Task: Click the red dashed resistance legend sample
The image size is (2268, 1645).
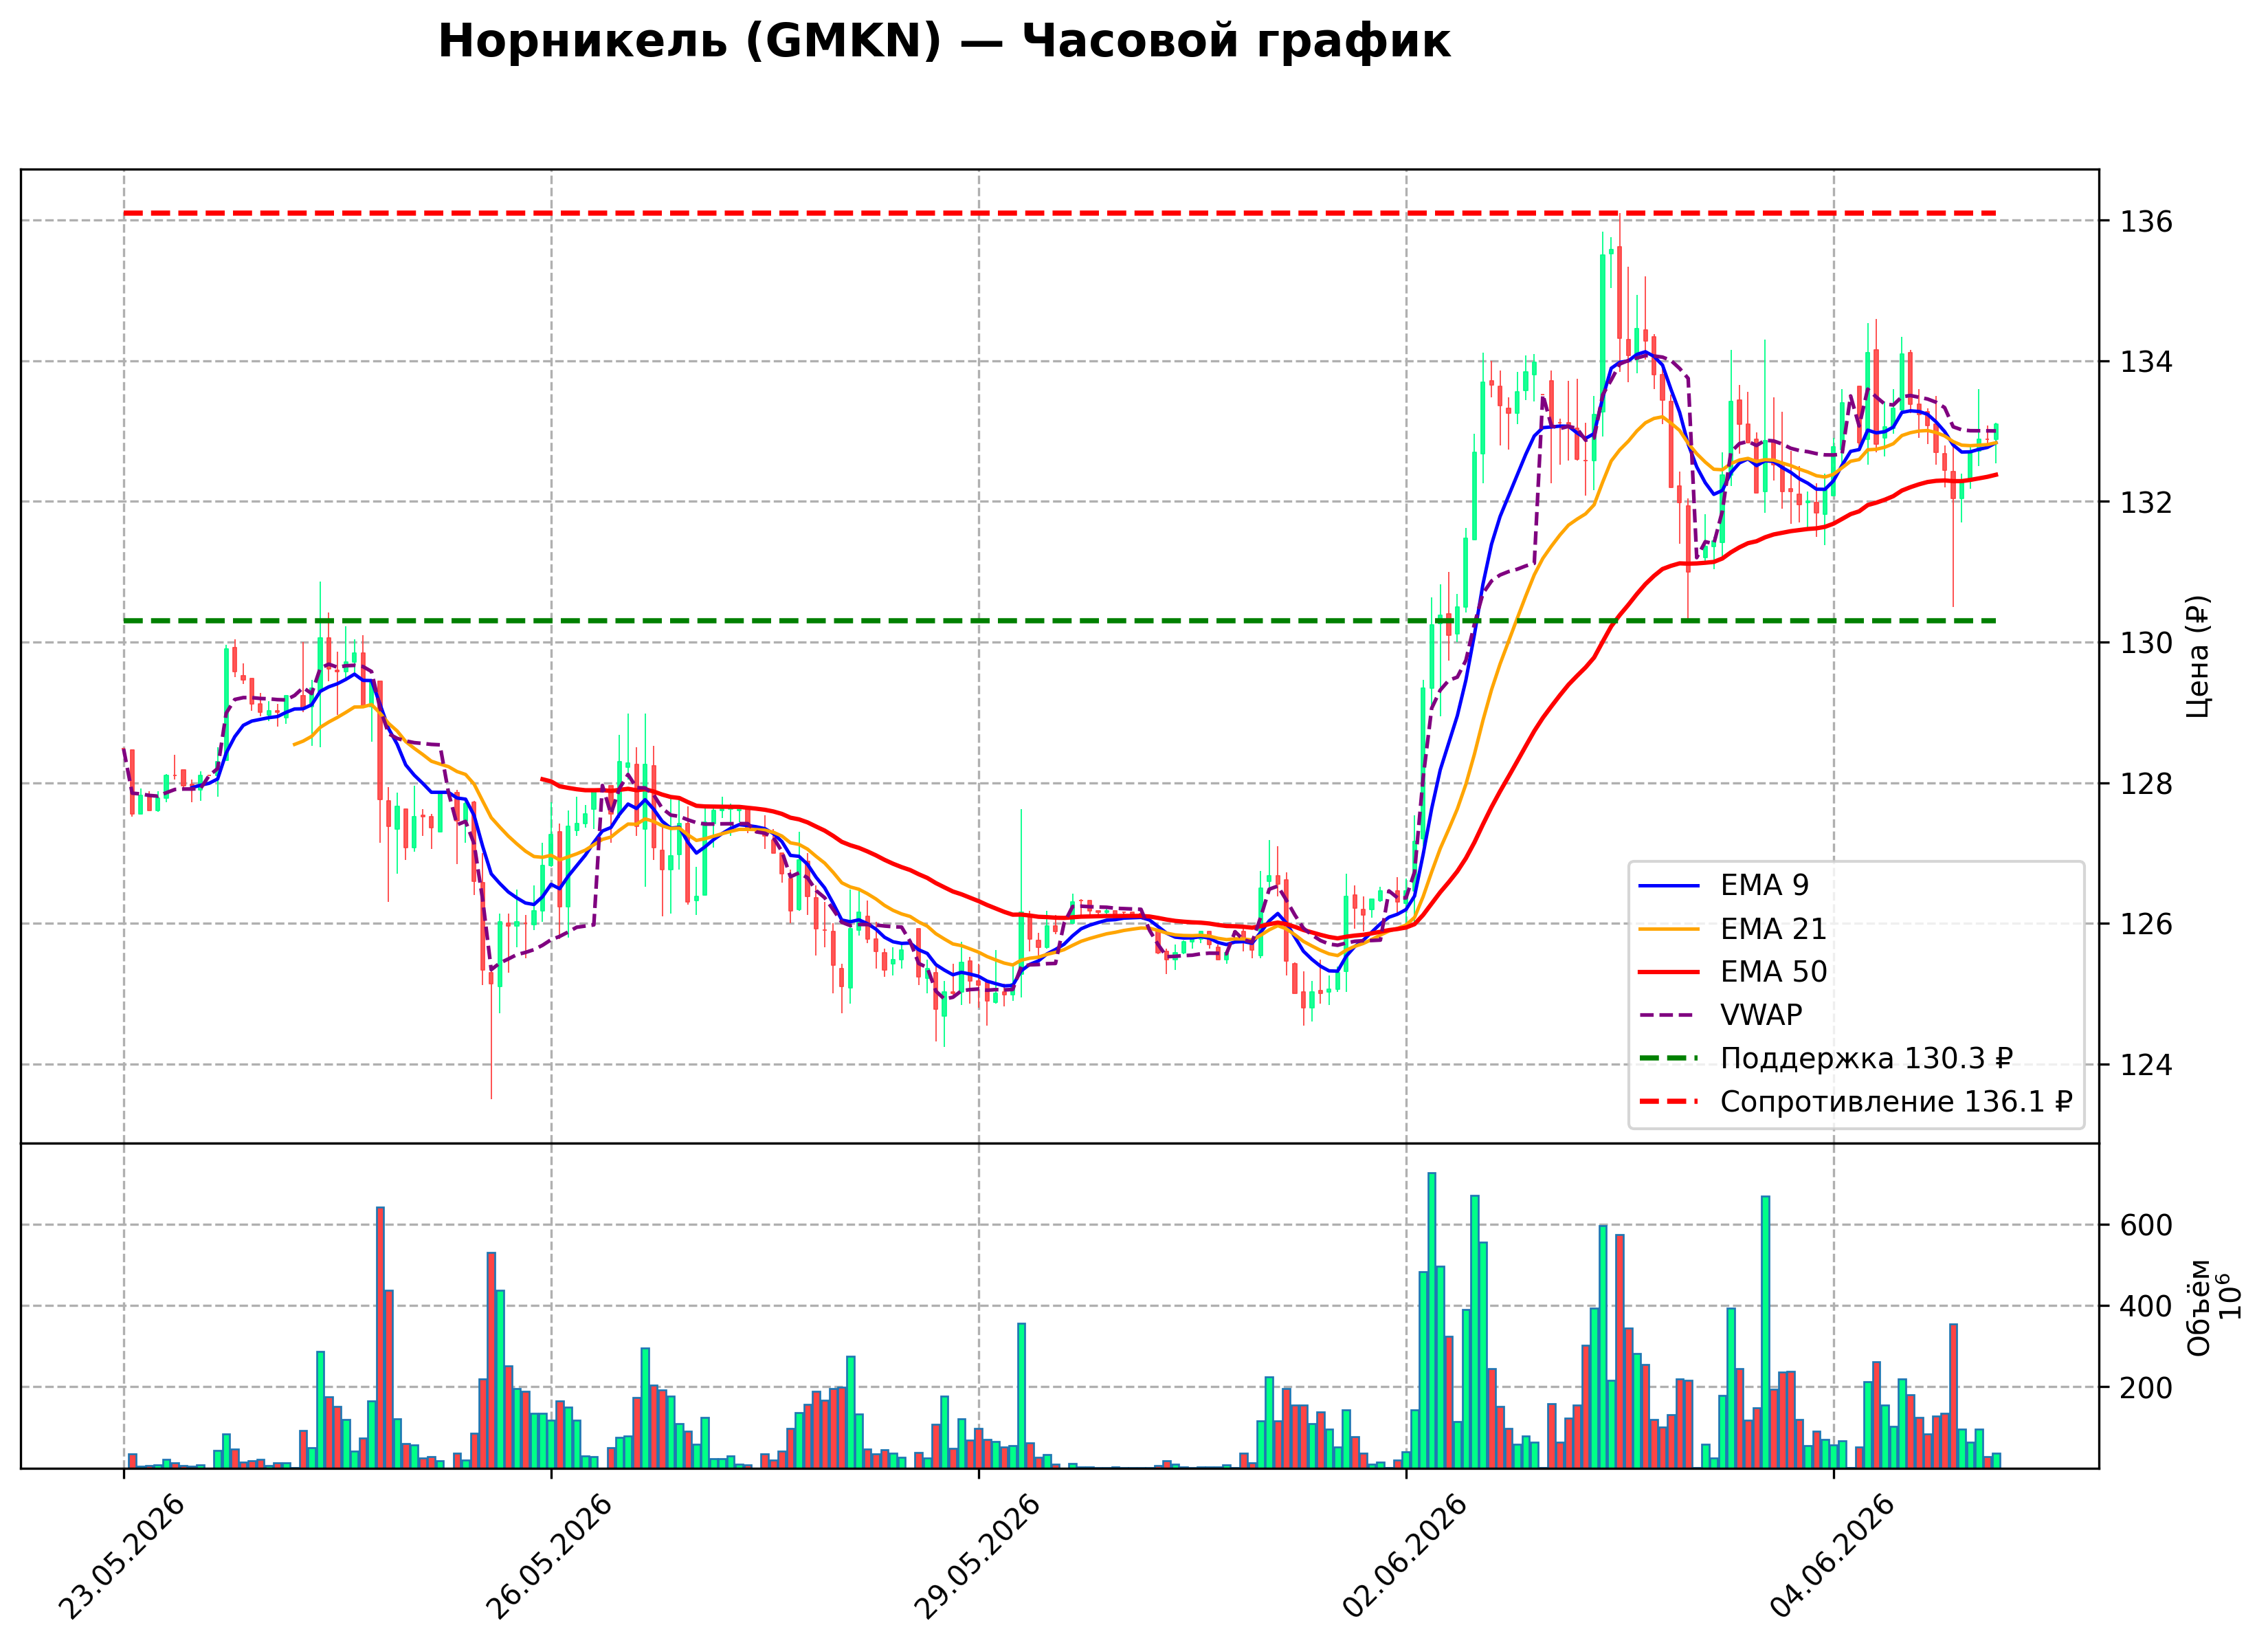Action: 1668,1102
